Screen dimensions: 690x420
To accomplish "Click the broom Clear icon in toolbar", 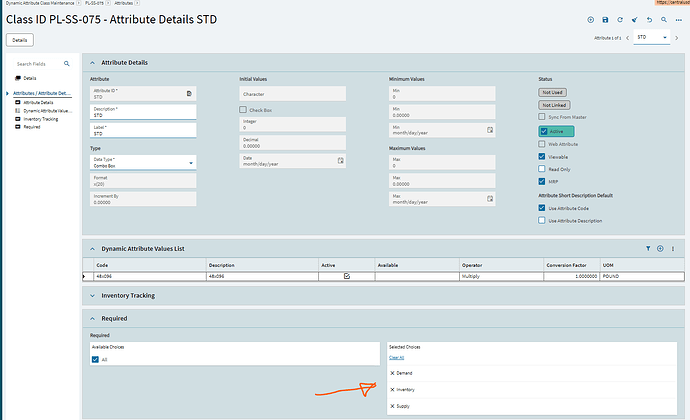I will (x=635, y=20).
